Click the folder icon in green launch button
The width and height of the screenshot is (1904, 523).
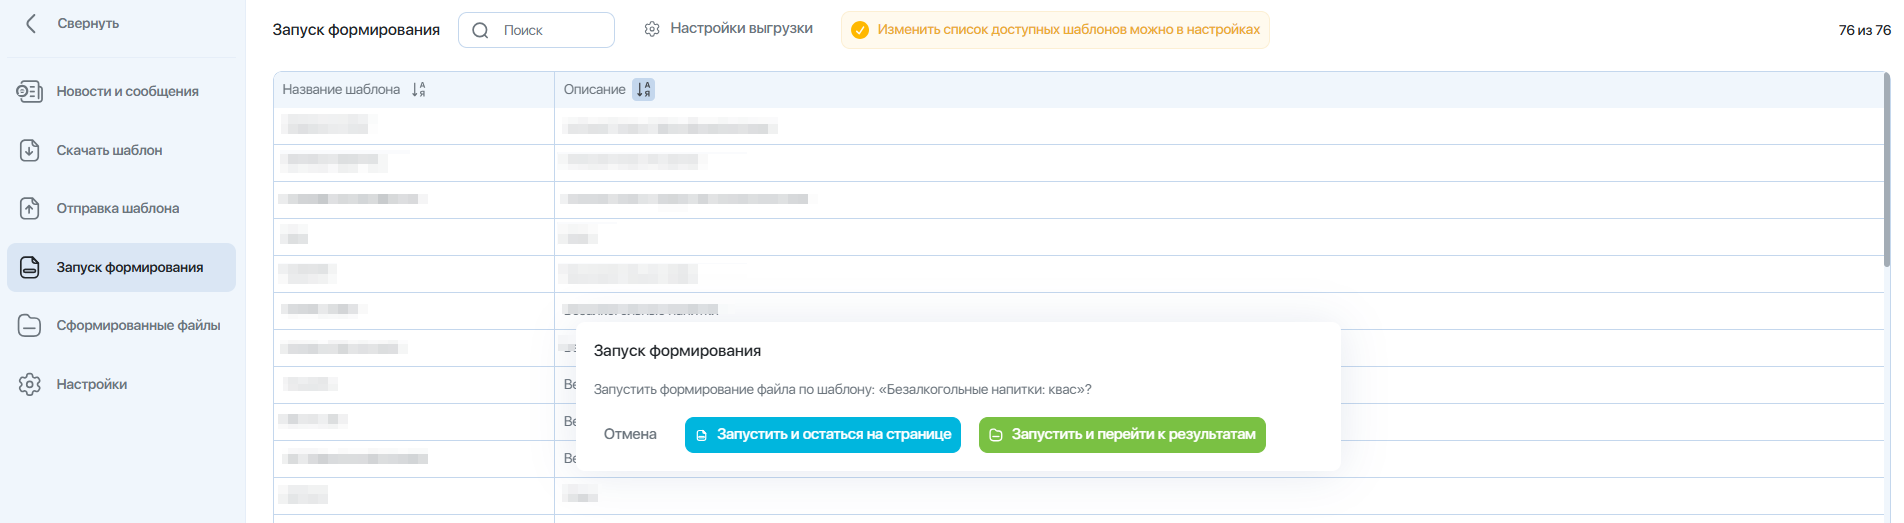(x=996, y=435)
